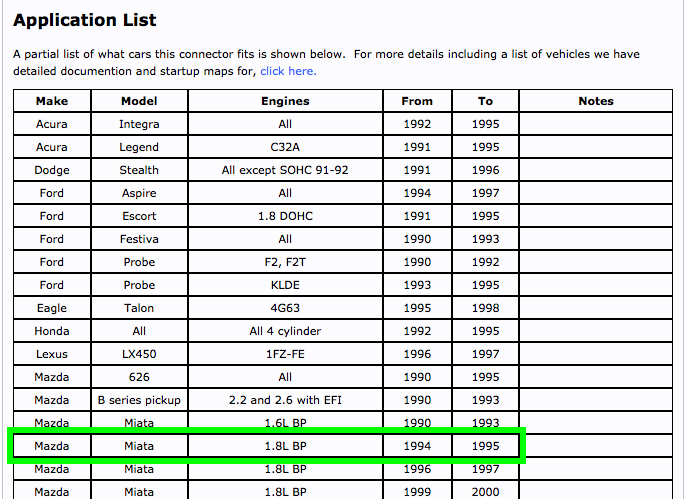Select the Lexus 'LX450' model cell

point(139,354)
